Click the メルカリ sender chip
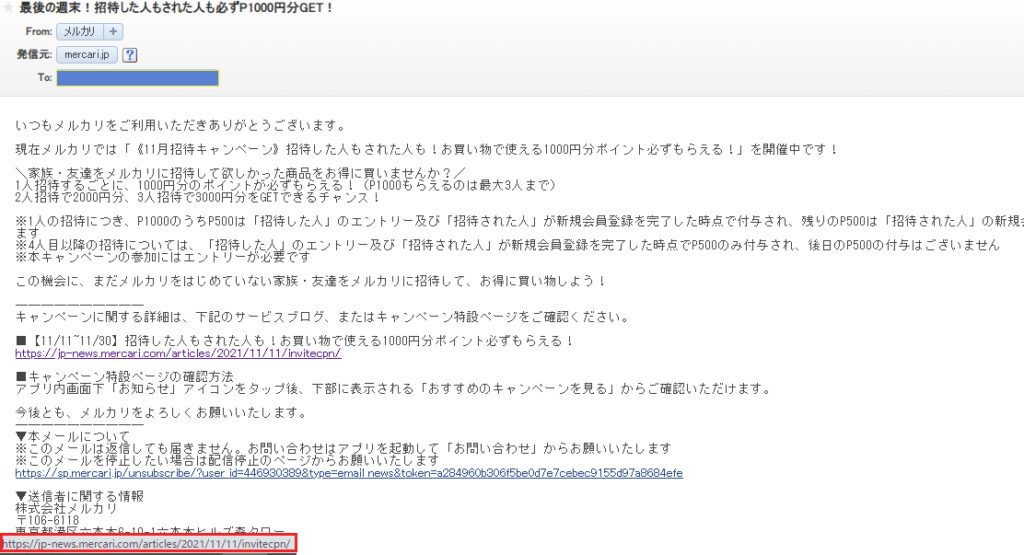Viewport: 1024px width, 555px height. pos(80,31)
